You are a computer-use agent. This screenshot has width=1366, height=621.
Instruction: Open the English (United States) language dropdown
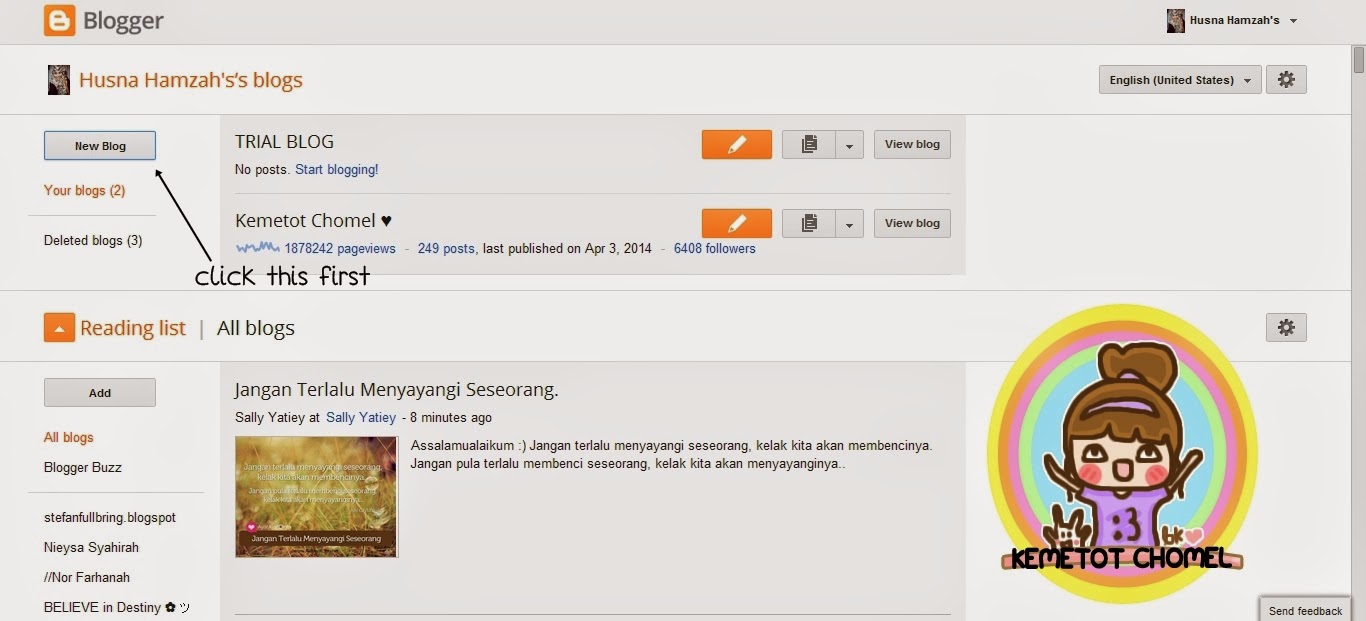click(1180, 80)
